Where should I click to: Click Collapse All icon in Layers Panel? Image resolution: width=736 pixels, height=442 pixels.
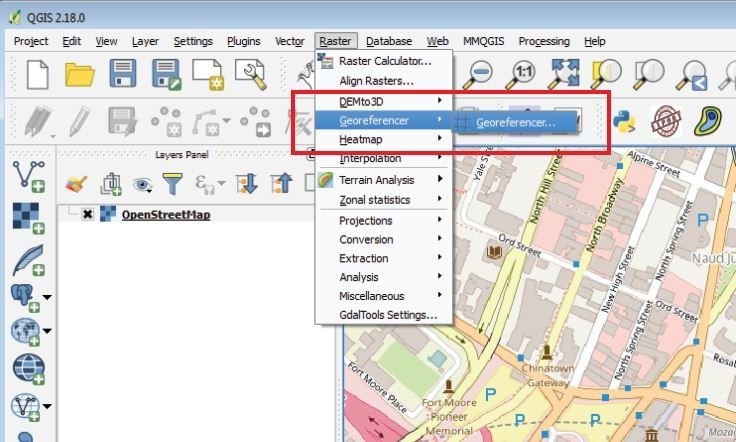pos(282,183)
